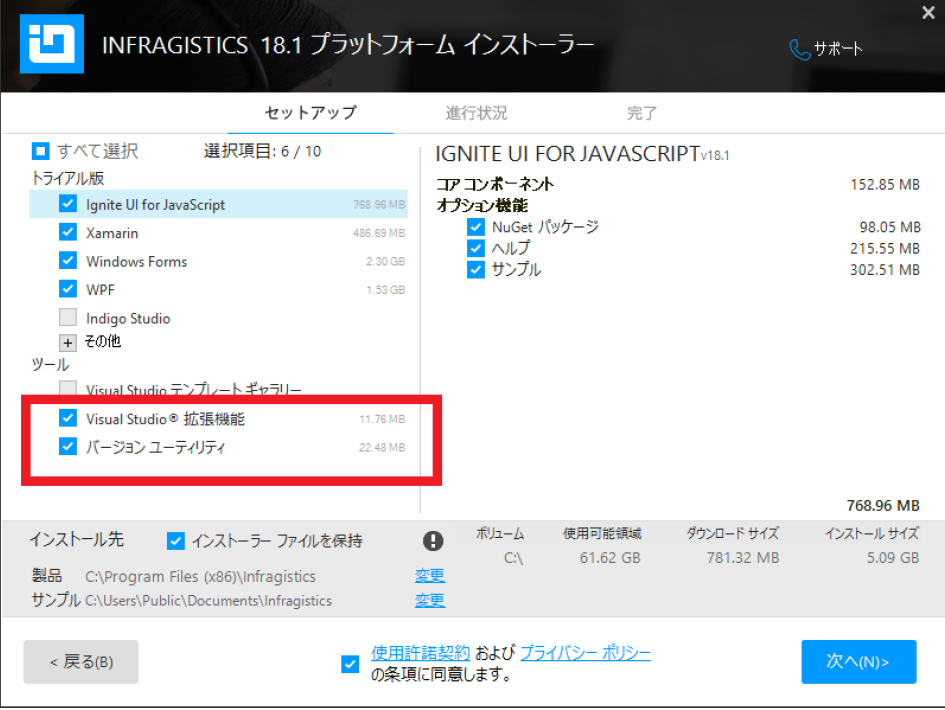Expand the その他 tree node
945x710 pixels.
[68, 343]
